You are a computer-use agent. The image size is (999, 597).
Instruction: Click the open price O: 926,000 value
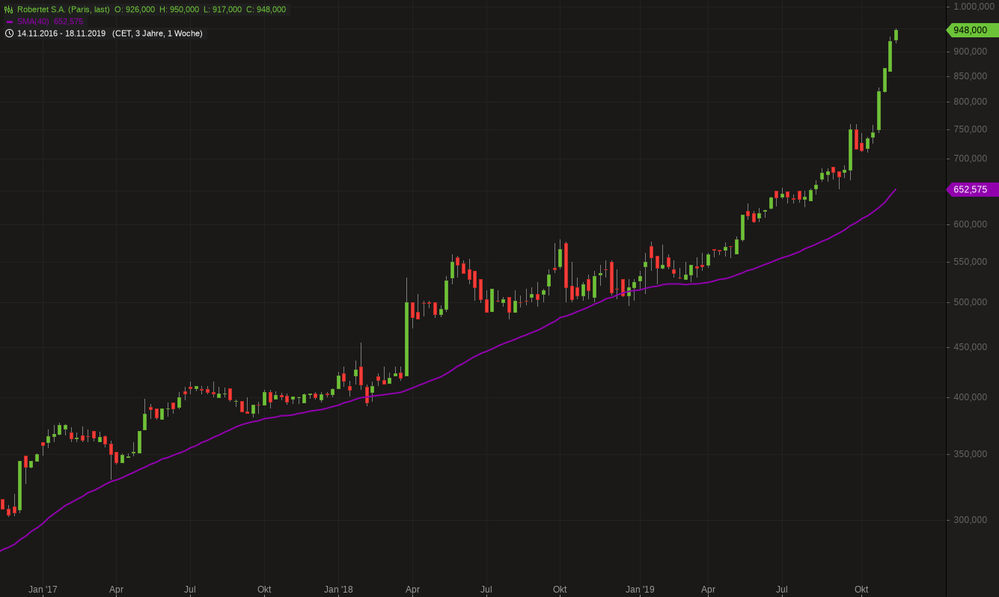[133, 9]
